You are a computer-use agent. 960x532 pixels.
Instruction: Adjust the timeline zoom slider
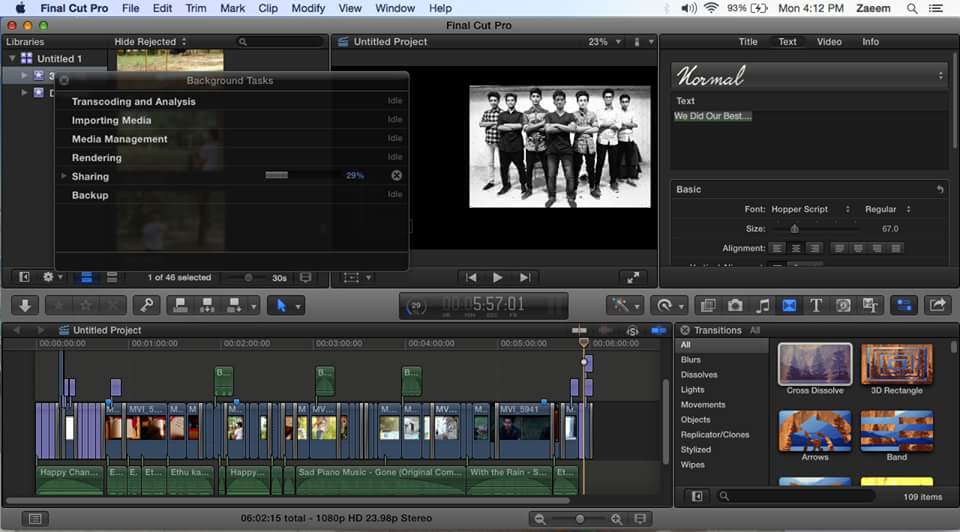coord(579,519)
